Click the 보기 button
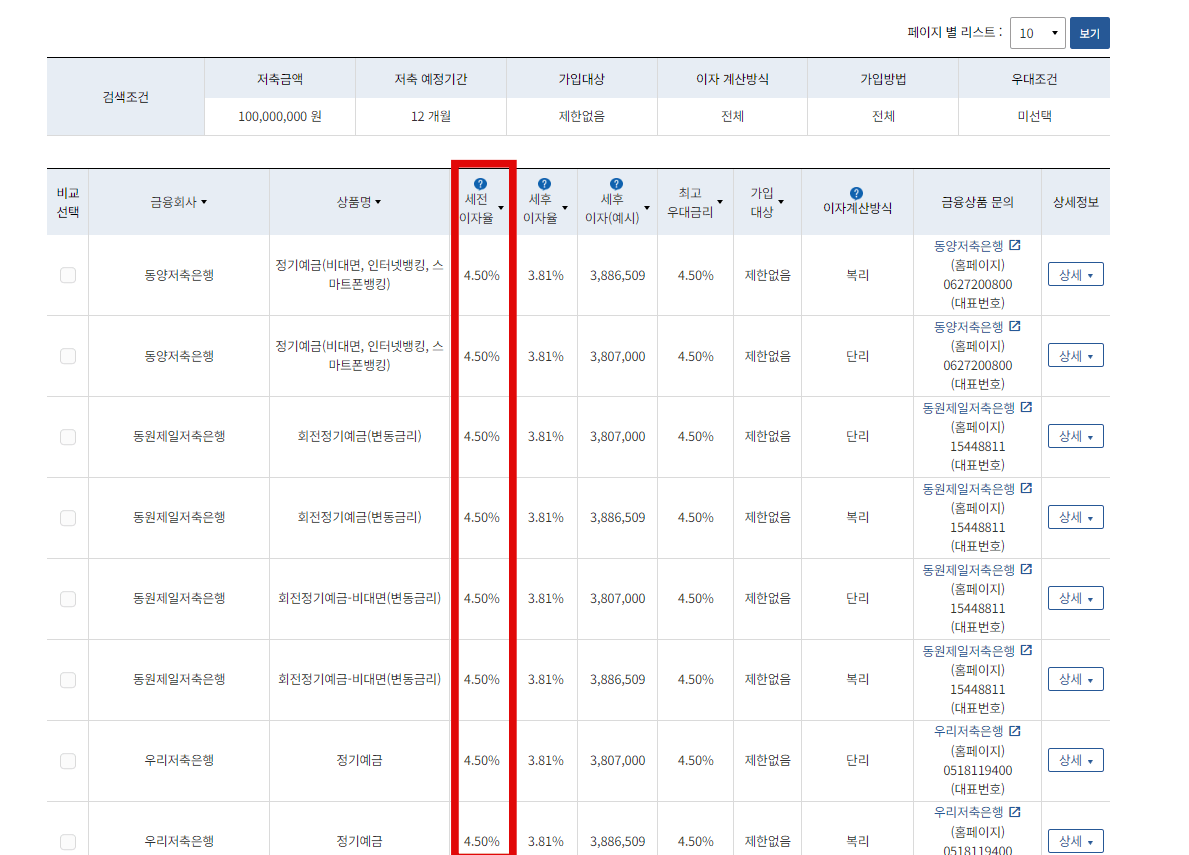This screenshot has height=855, width=1189. (1090, 33)
